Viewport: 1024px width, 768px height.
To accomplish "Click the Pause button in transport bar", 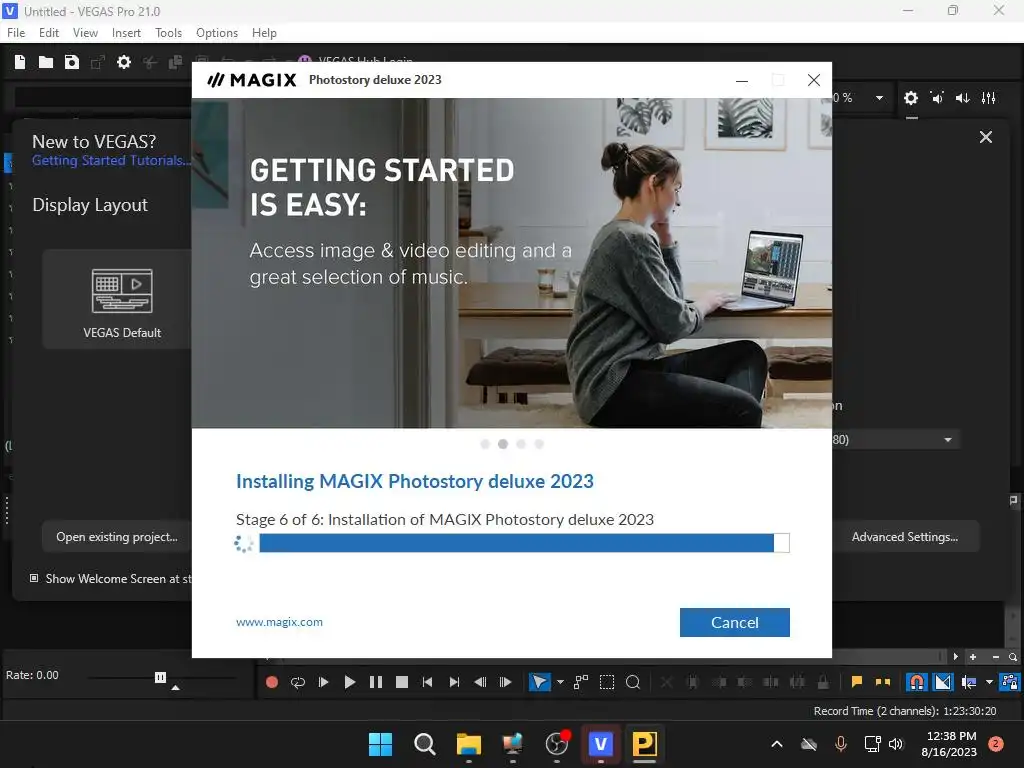I will point(376,682).
